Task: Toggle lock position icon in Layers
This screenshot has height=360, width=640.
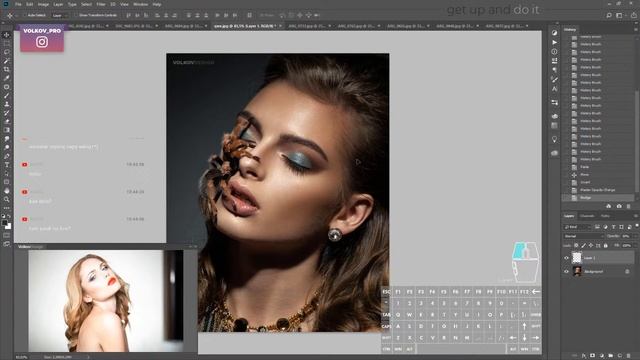Action: (x=591, y=245)
